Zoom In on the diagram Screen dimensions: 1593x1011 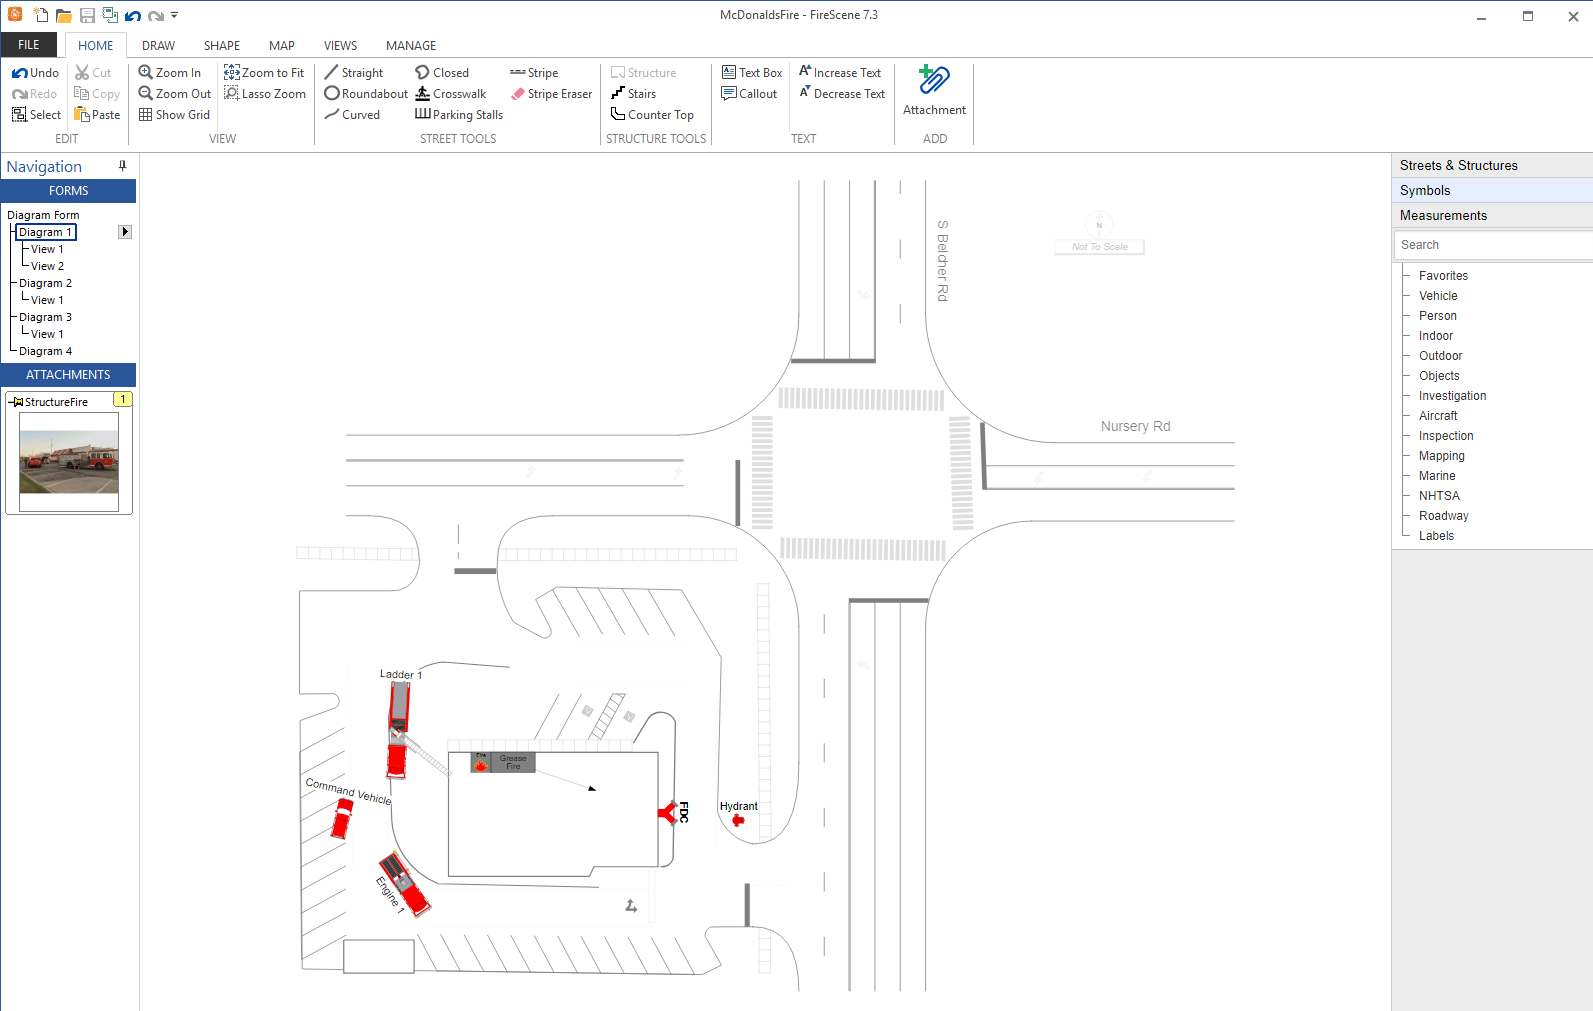(169, 73)
